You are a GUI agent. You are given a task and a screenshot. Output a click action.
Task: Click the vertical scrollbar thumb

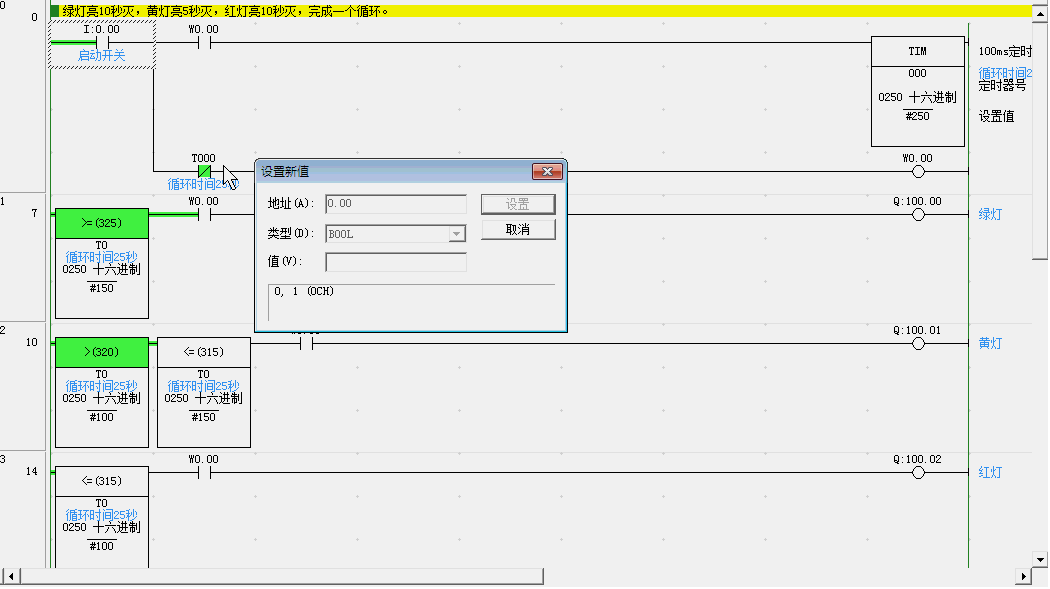[1040, 141]
